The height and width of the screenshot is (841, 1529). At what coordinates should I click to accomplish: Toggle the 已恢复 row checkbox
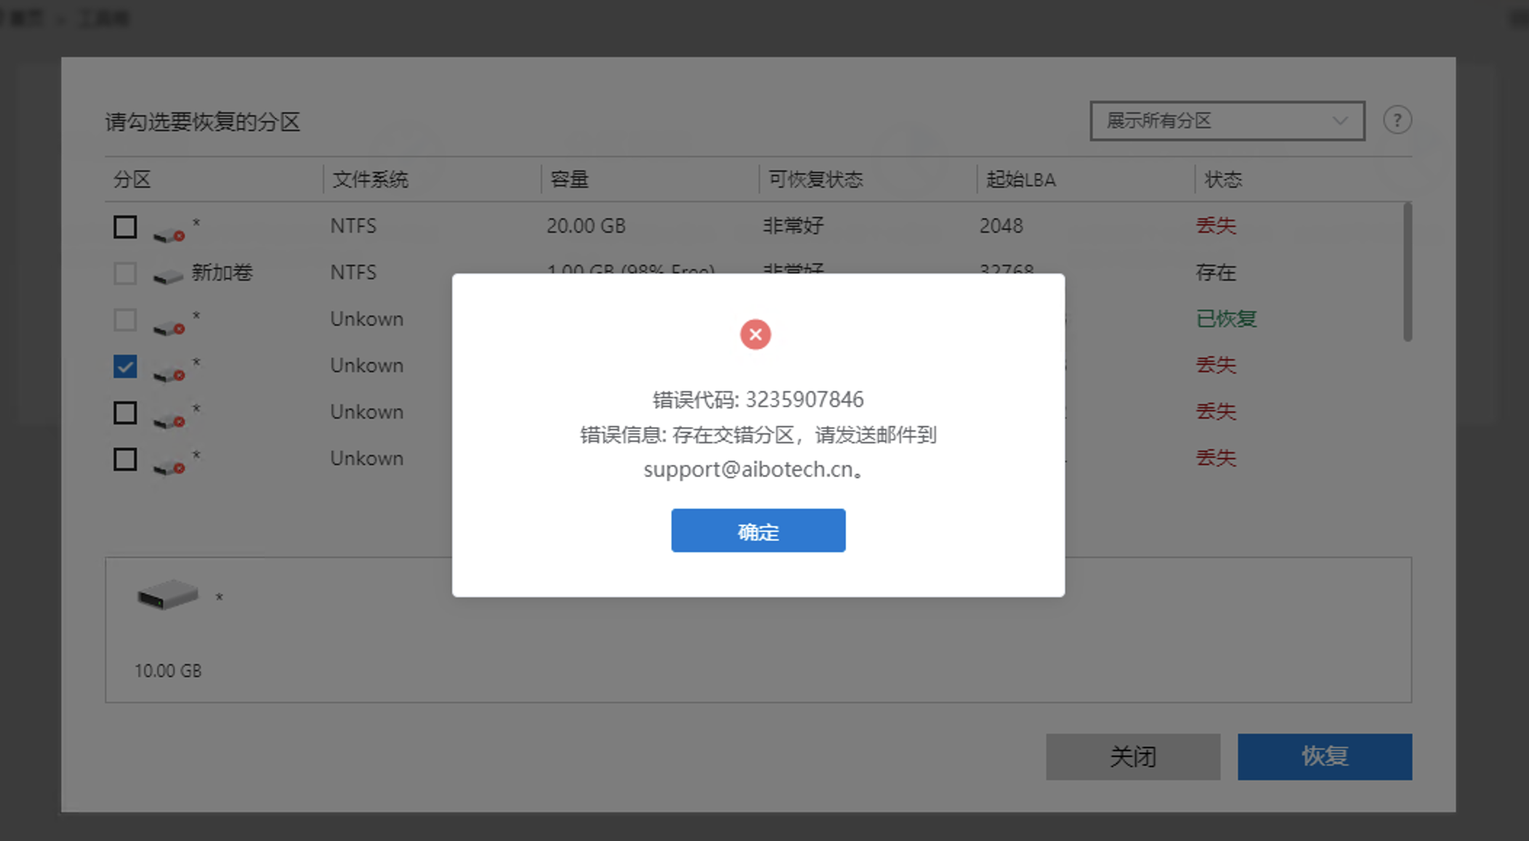[x=125, y=319]
